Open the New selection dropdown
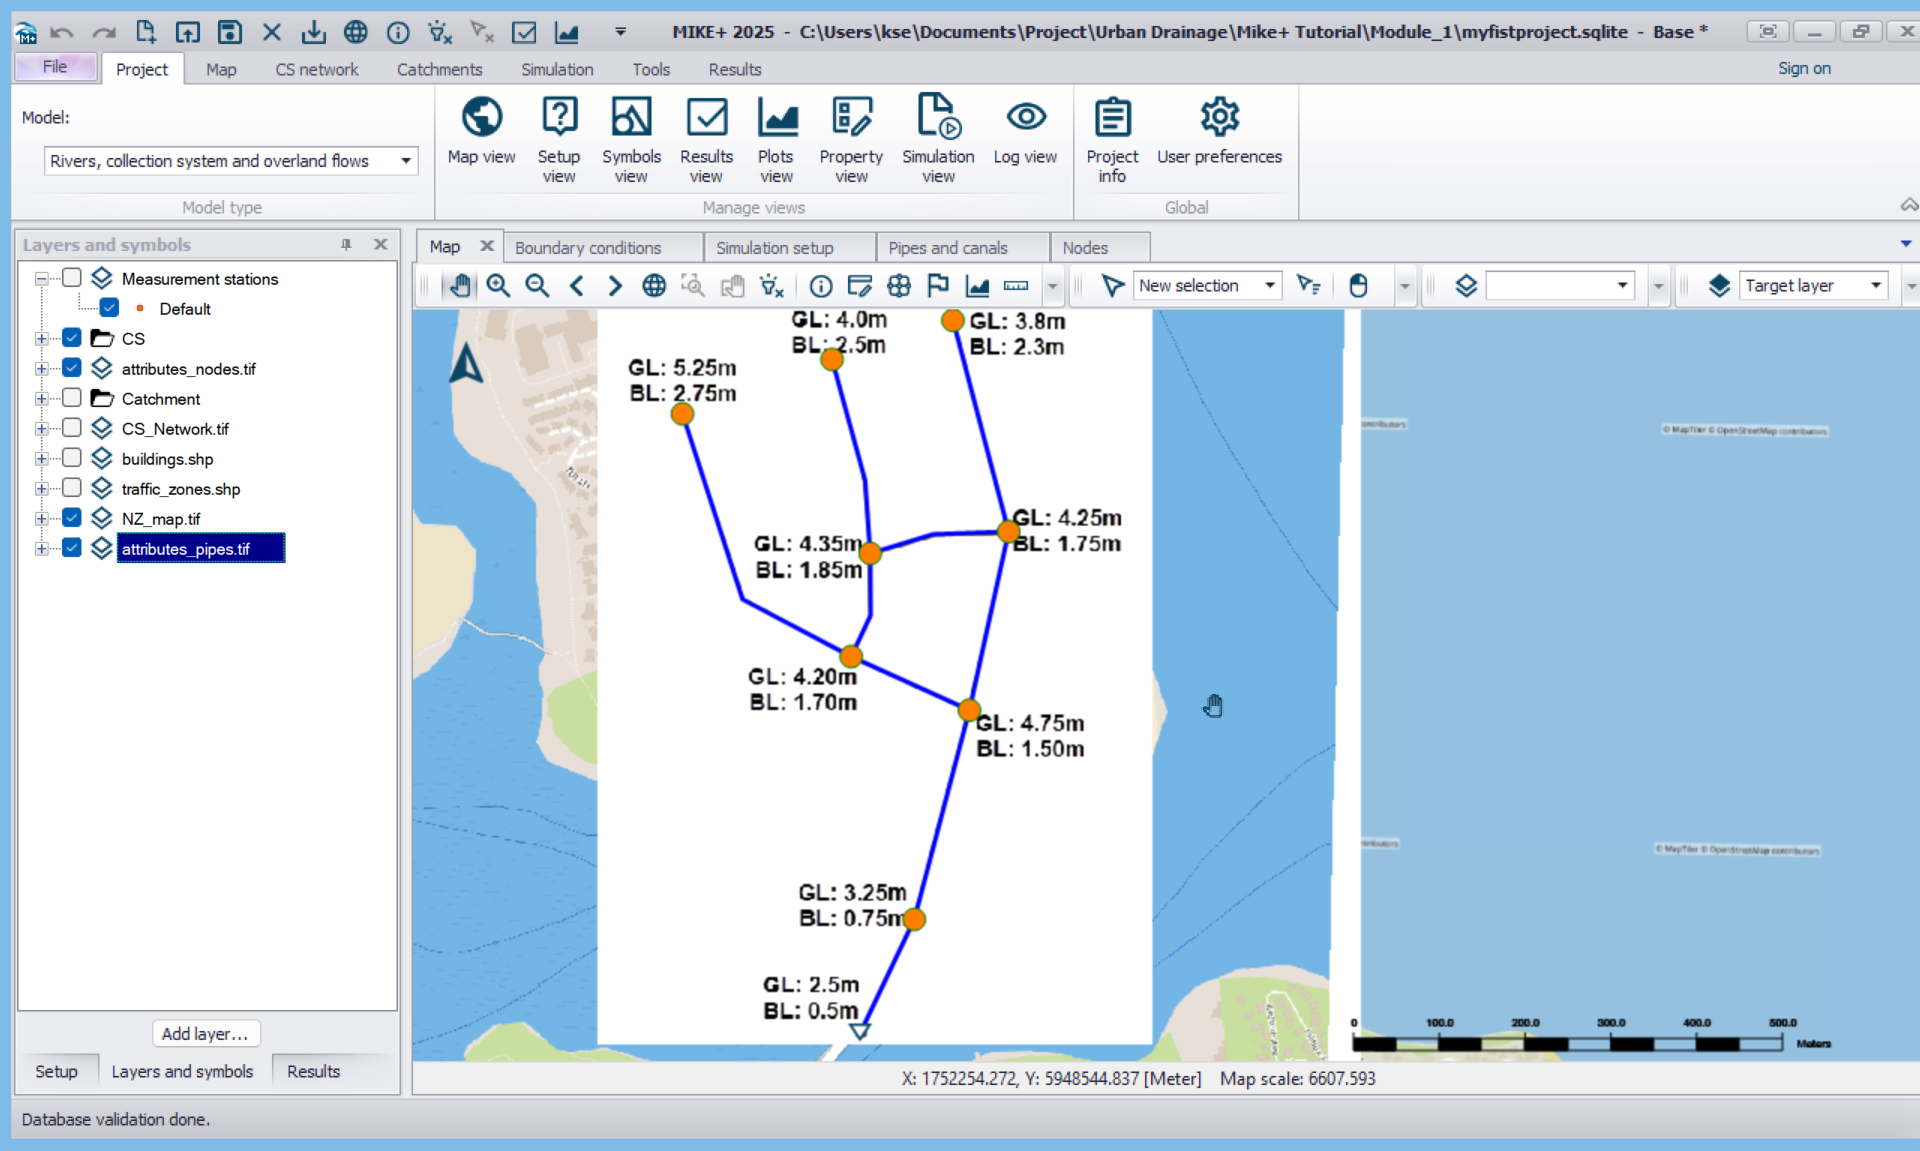 pos(1269,286)
